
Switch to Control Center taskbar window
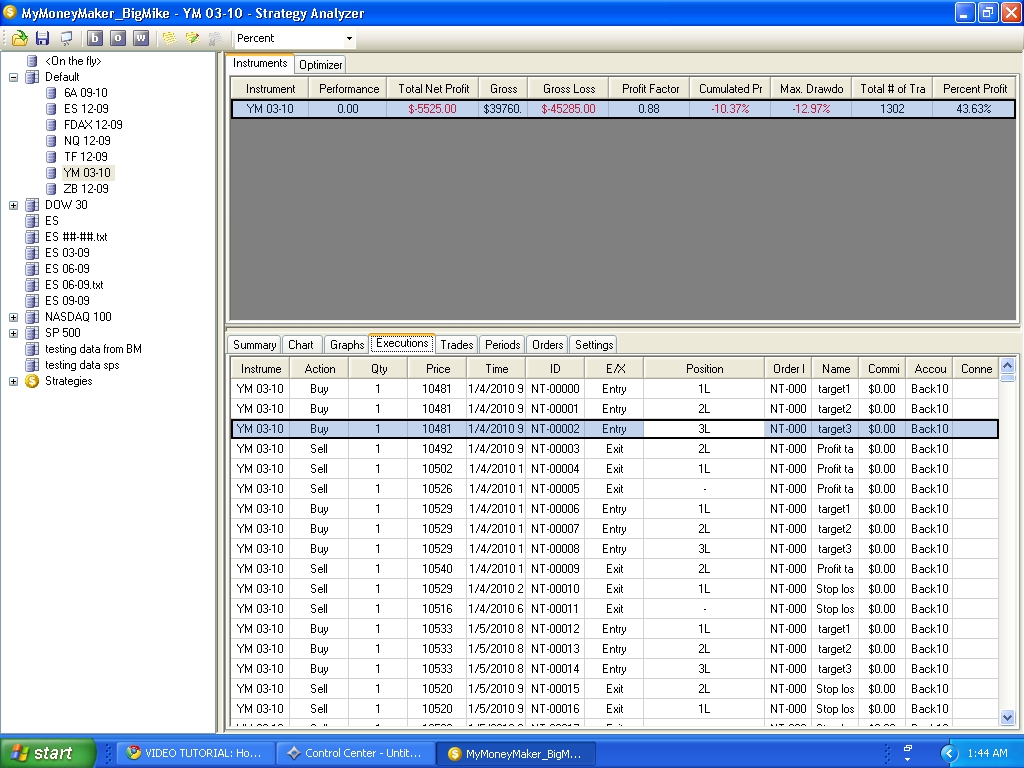(357, 753)
